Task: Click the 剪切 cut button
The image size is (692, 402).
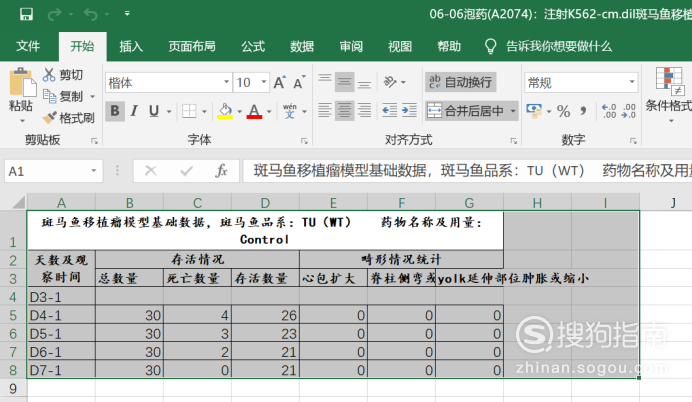Action: 63,75
